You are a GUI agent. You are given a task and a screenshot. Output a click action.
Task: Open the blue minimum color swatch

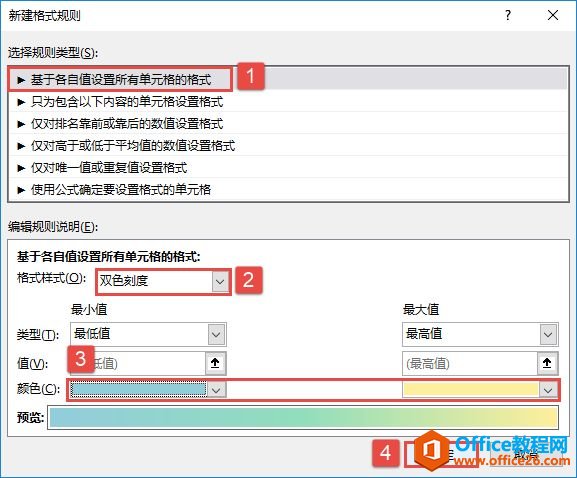click(139, 389)
